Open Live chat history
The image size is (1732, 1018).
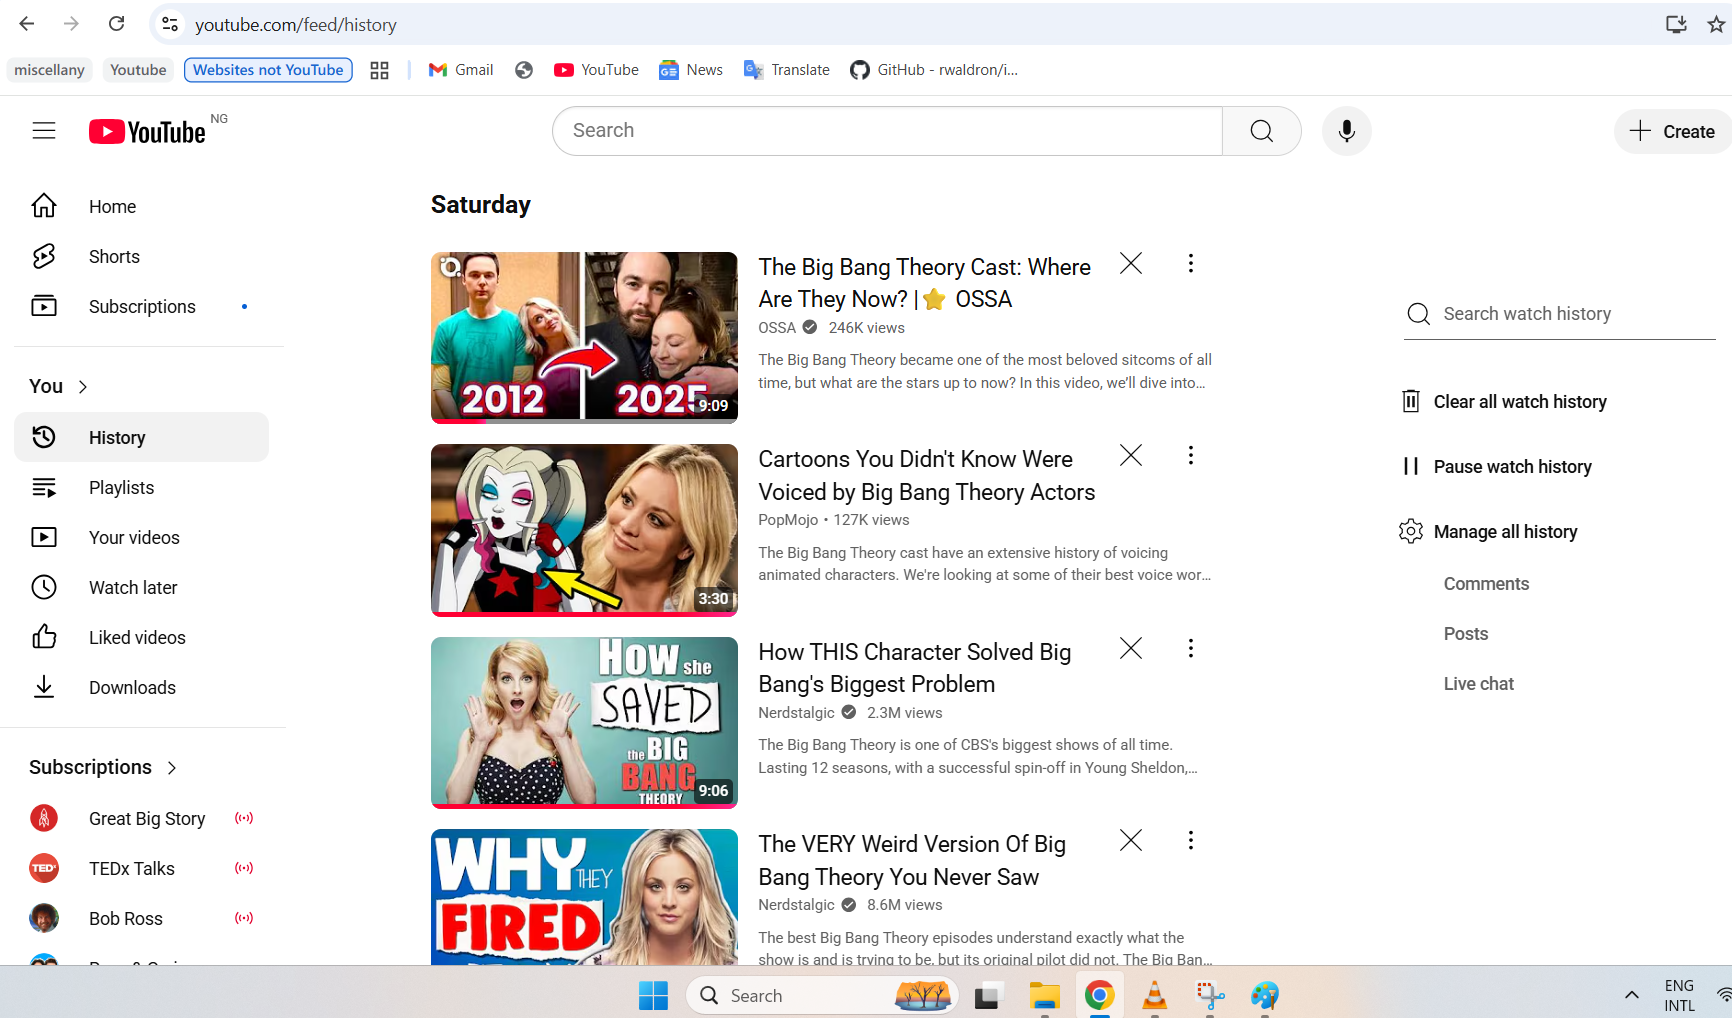coord(1478,684)
